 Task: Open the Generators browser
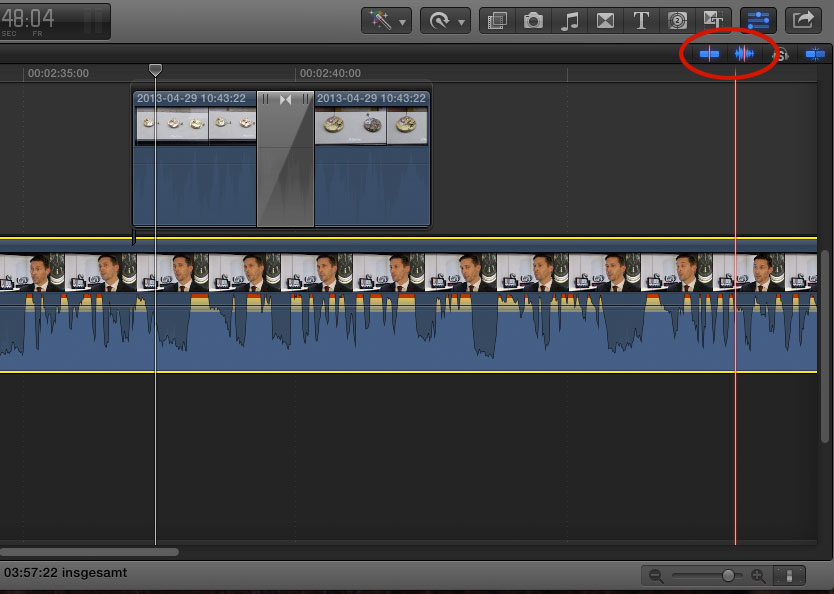click(x=677, y=20)
